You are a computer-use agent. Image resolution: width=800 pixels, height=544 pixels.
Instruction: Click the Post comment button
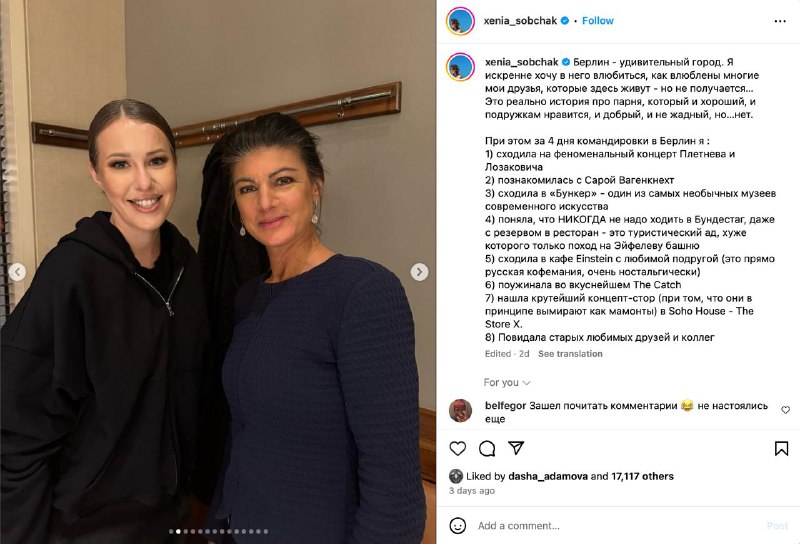point(778,526)
